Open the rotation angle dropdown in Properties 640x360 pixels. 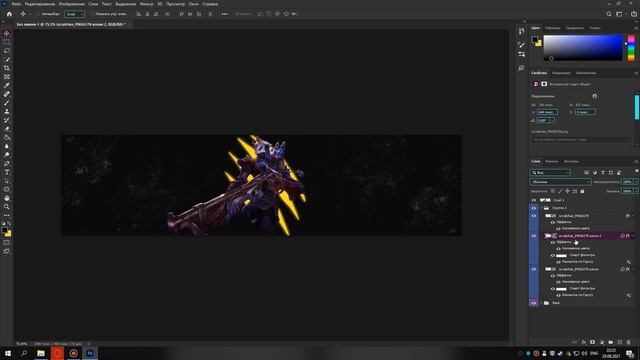click(552, 120)
